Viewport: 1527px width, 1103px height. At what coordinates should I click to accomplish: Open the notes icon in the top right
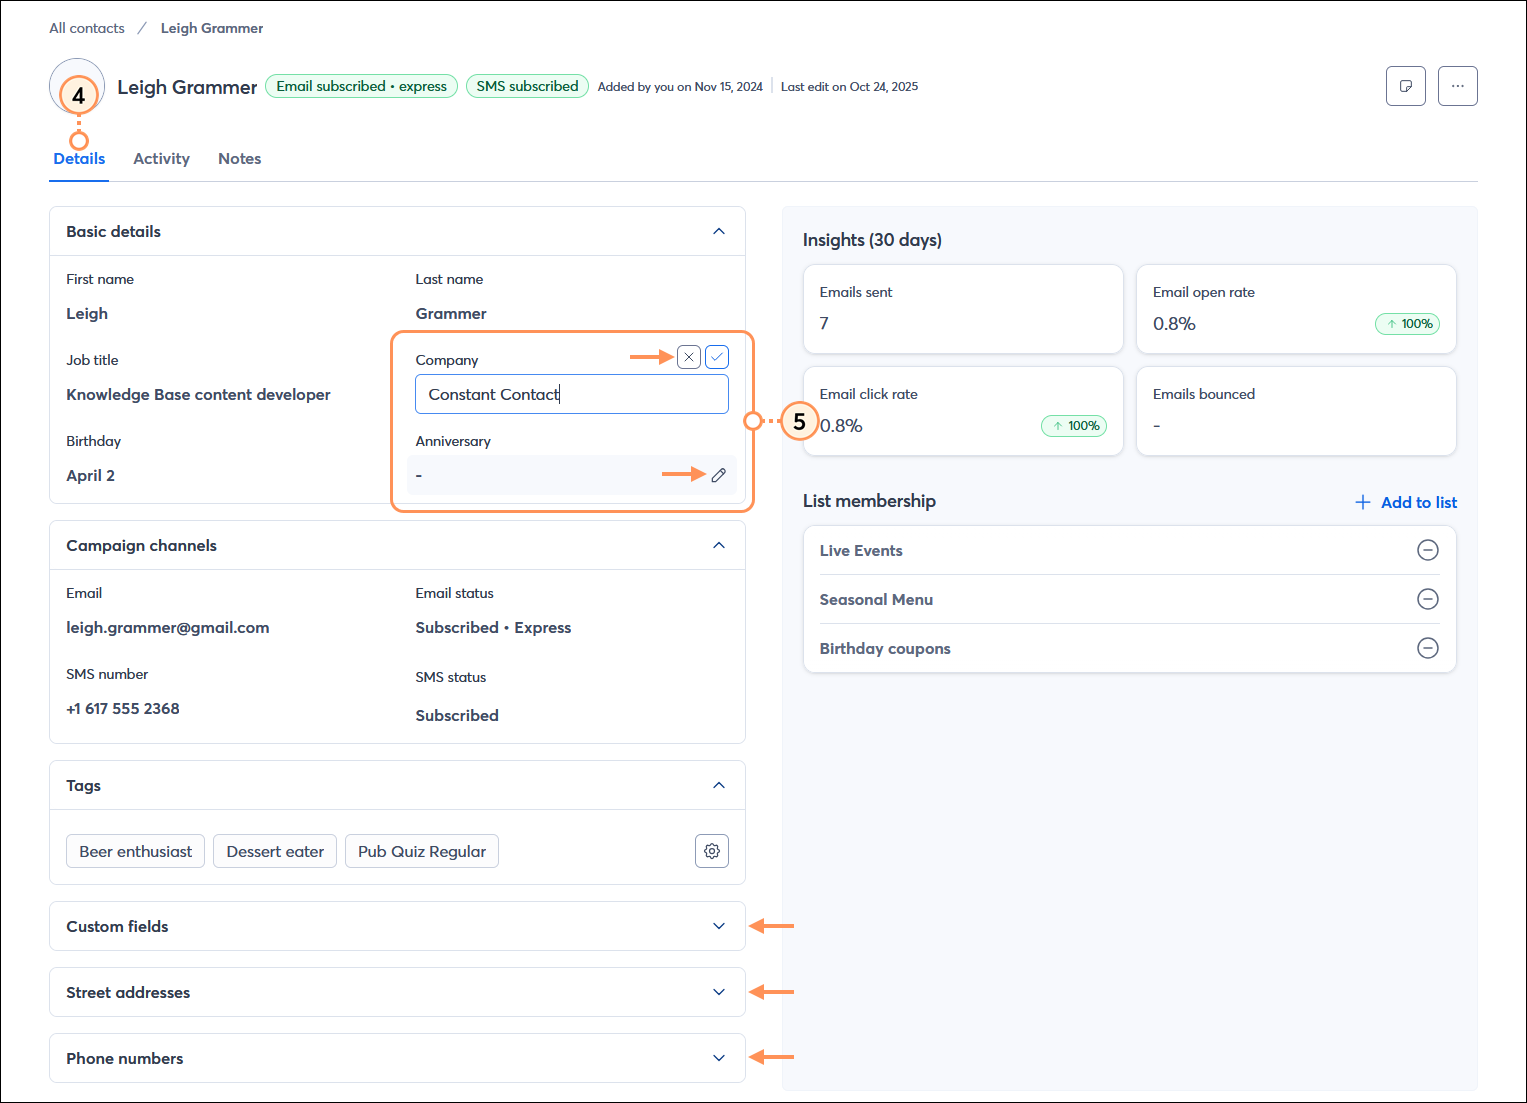[x=1405, y=86]
